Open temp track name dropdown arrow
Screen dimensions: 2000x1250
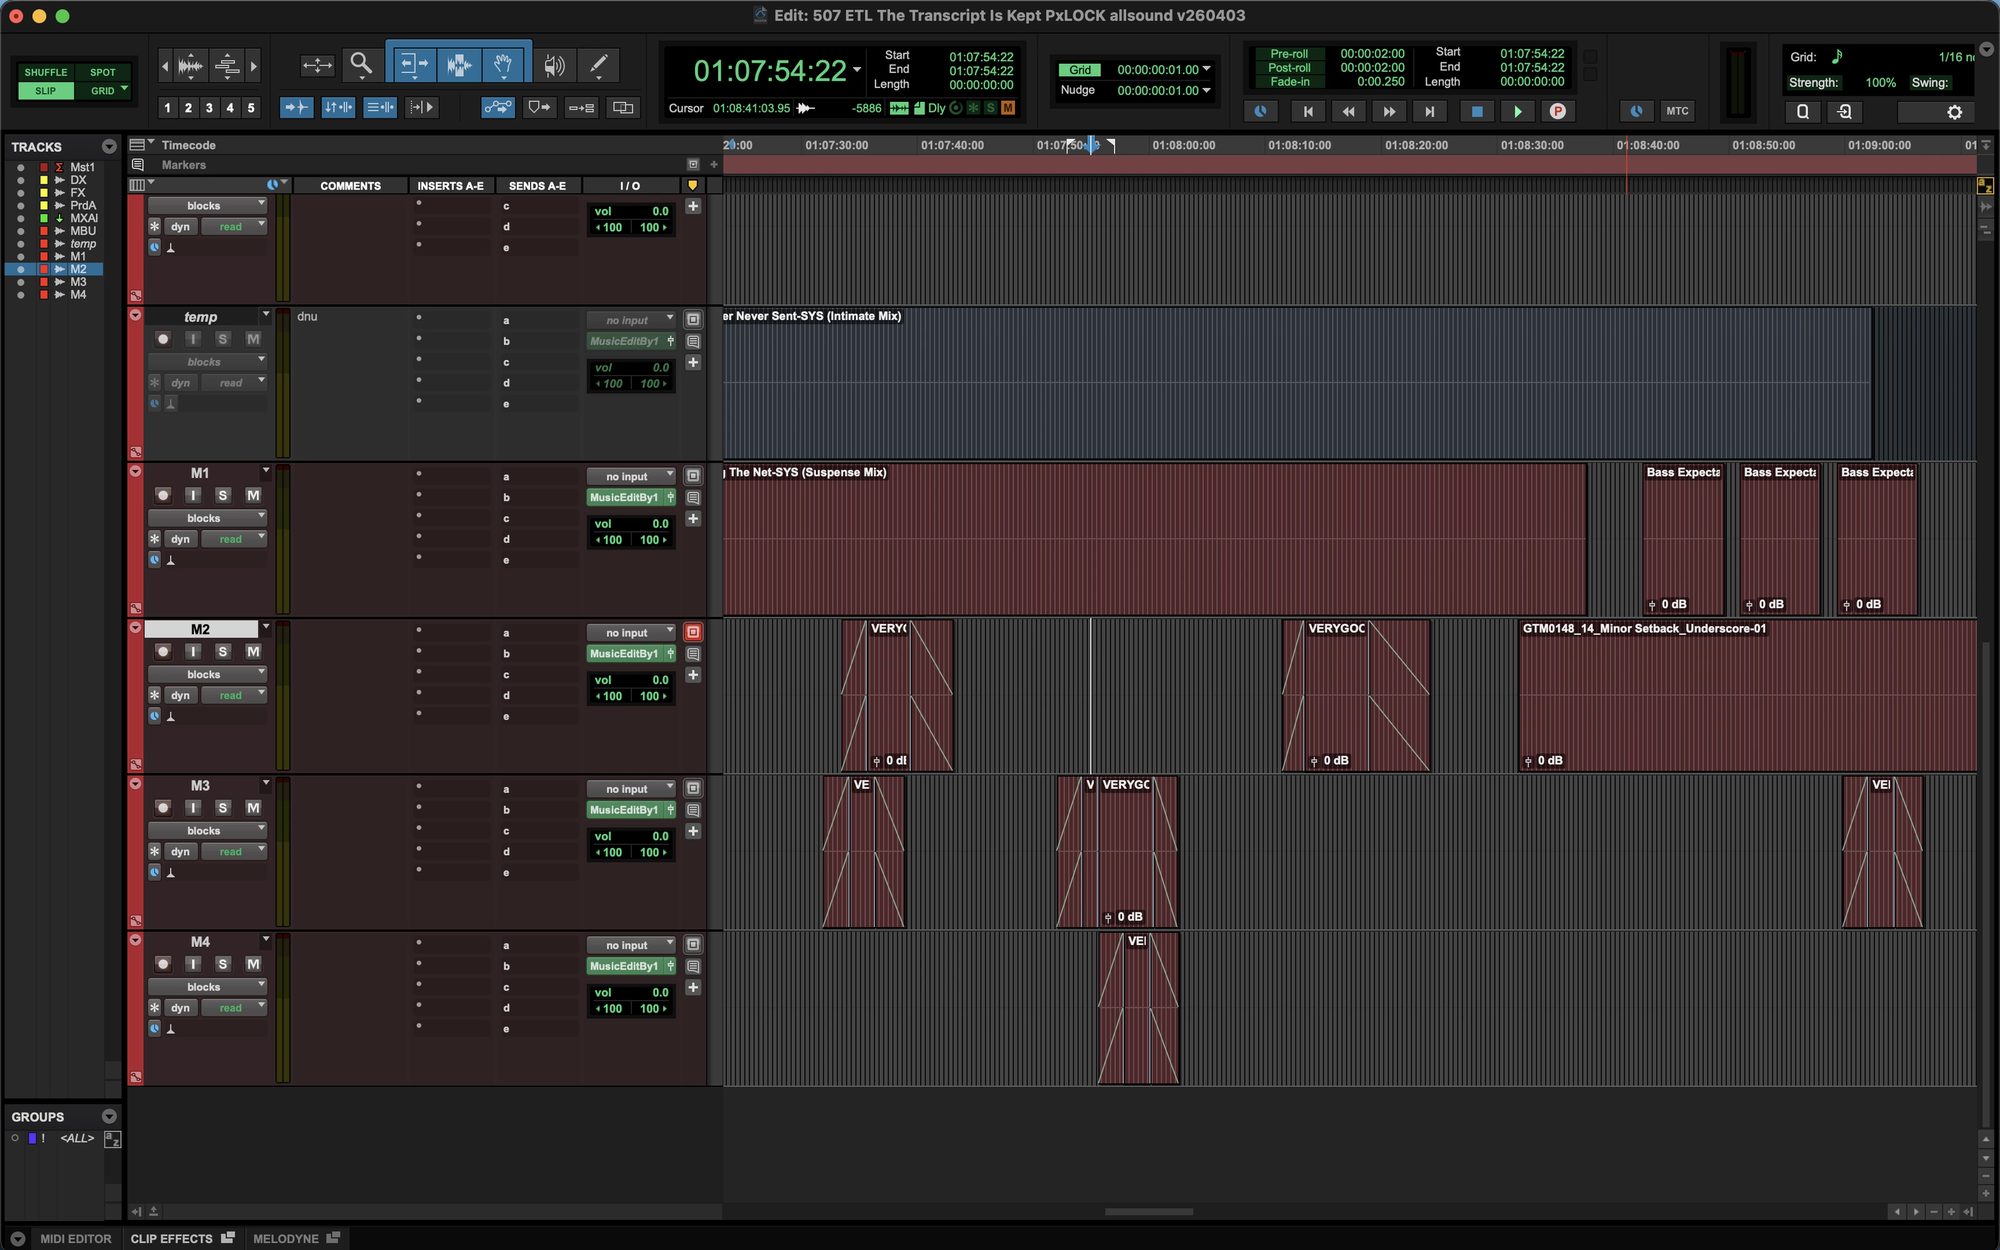click(x=265, y=315)
